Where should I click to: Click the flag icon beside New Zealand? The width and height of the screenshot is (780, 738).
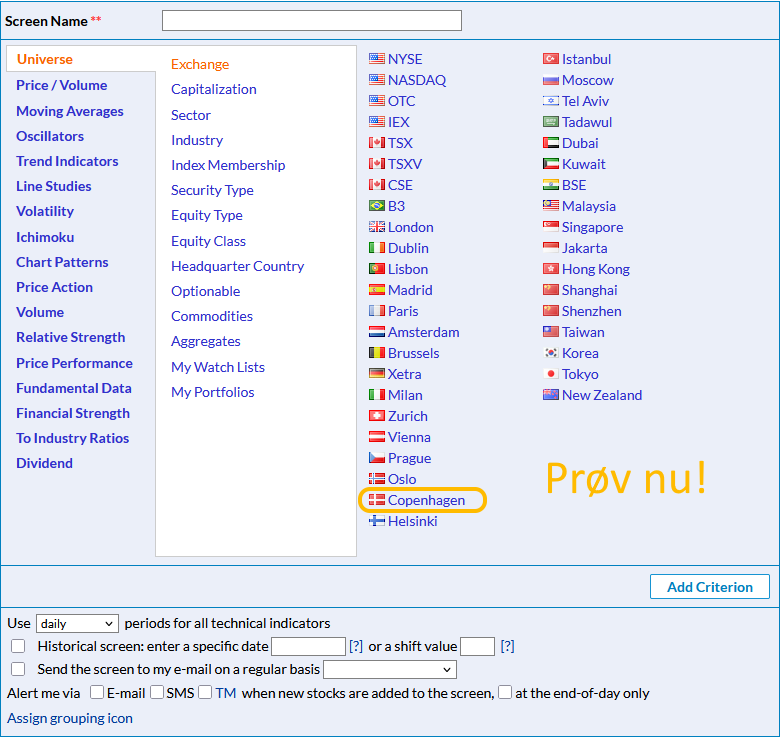[551, 395]
